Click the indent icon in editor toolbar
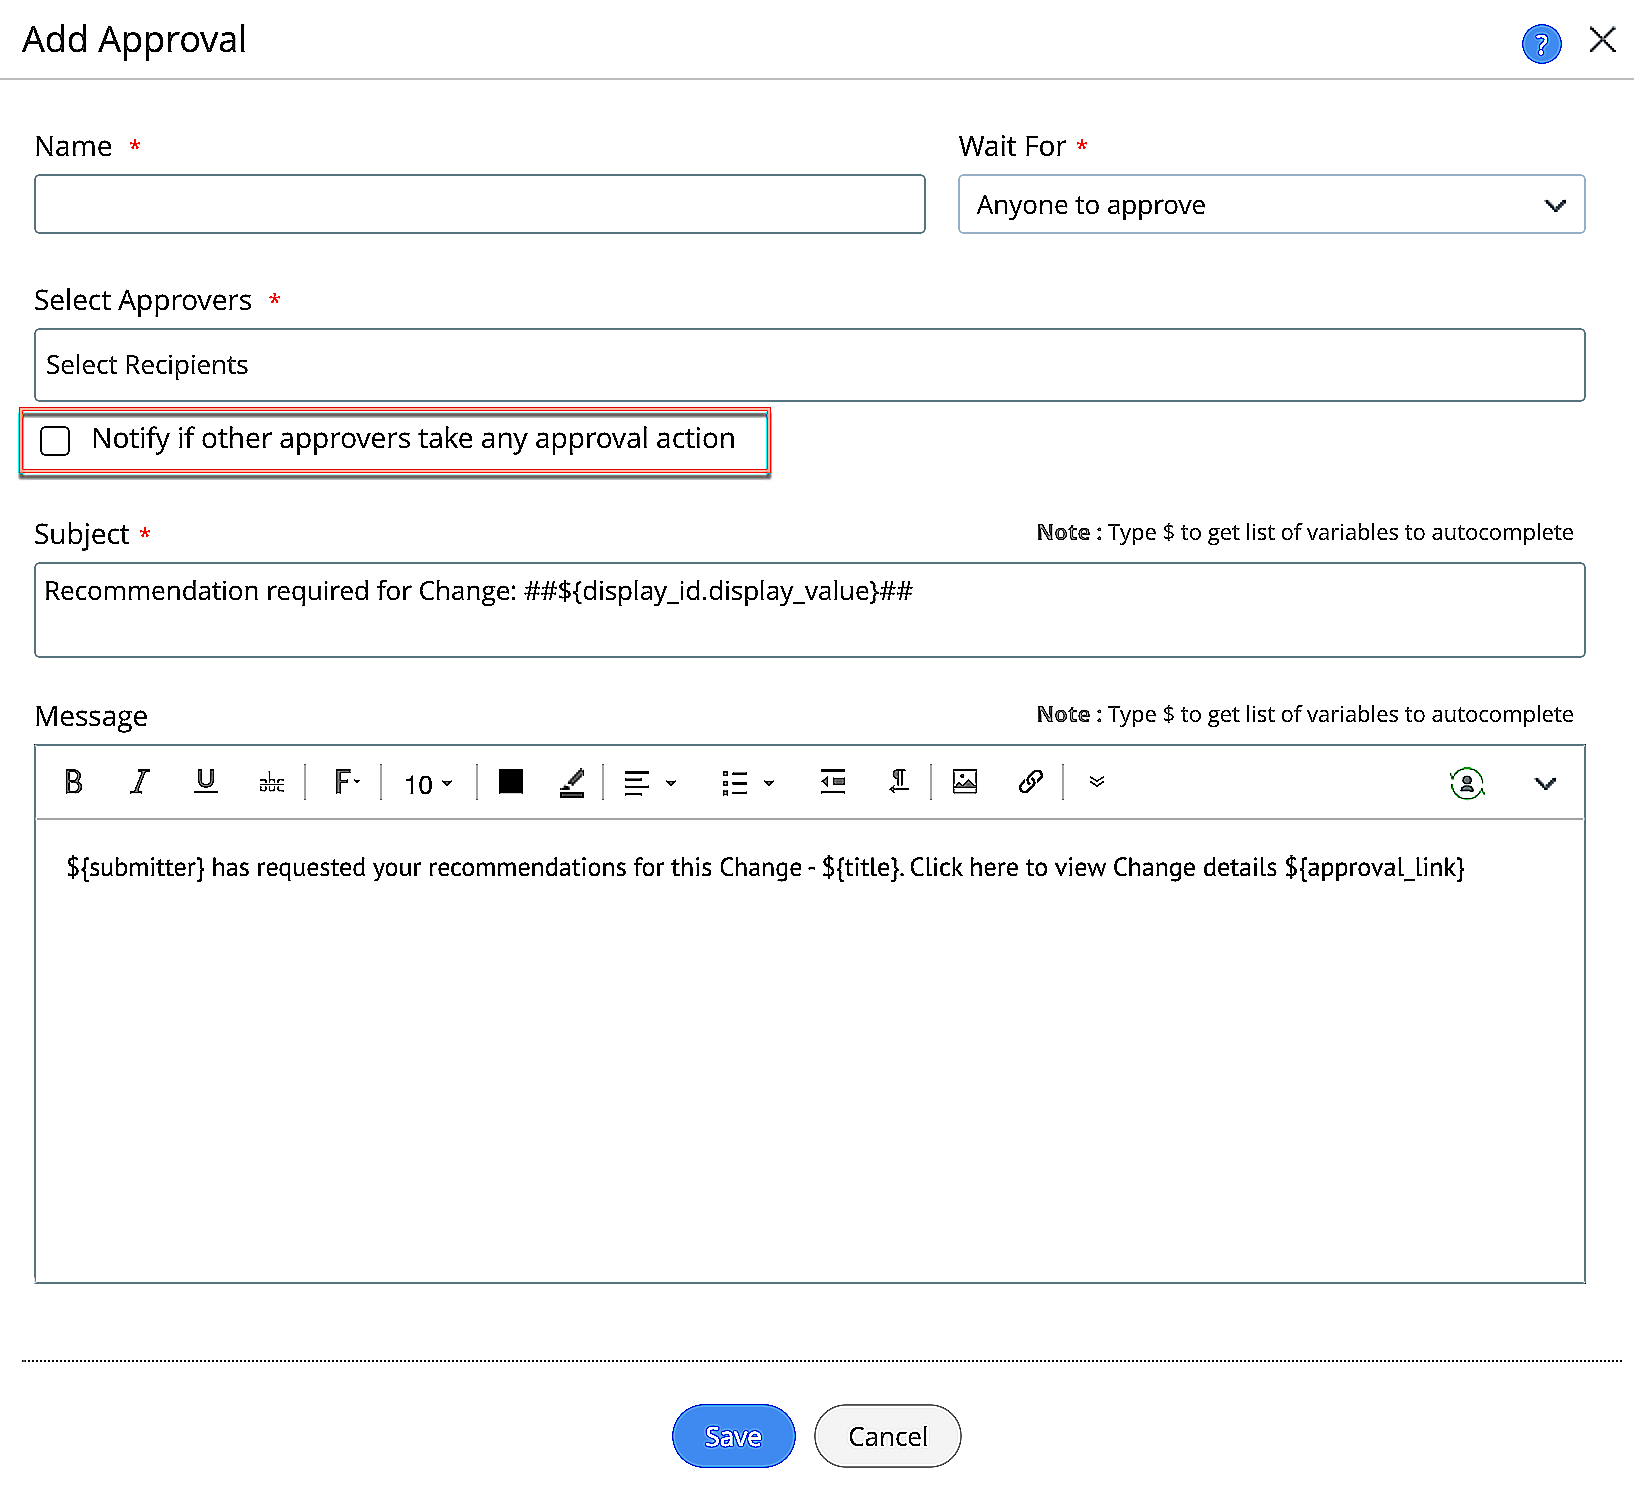The image size is (1634, 1496). [x=832, y=782]
